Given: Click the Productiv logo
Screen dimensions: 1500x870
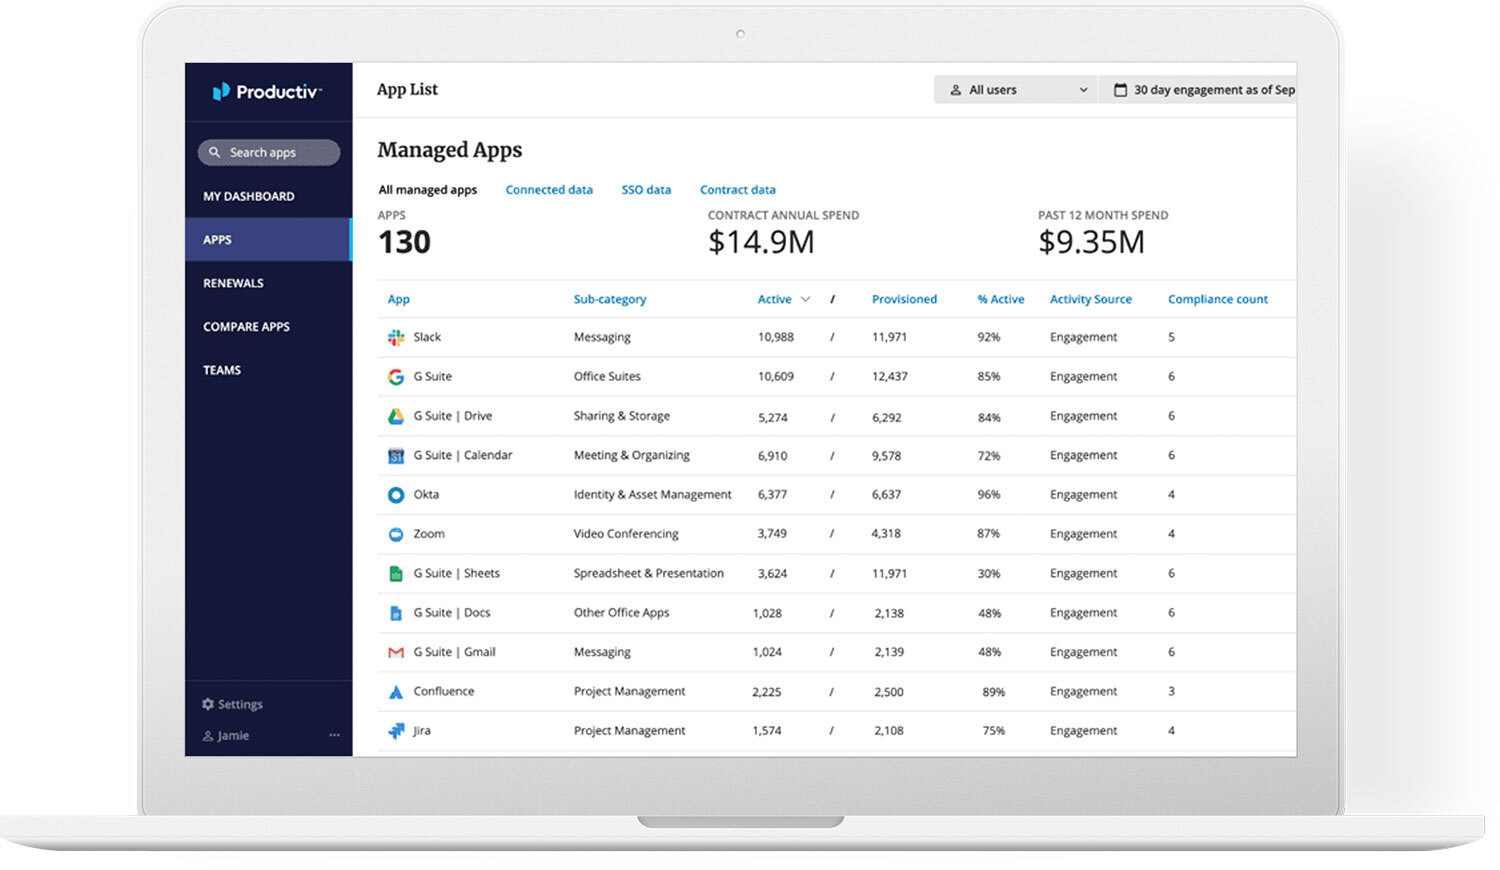Looking at the screenshot, I should pyautogui.click(x=266, y=92).
